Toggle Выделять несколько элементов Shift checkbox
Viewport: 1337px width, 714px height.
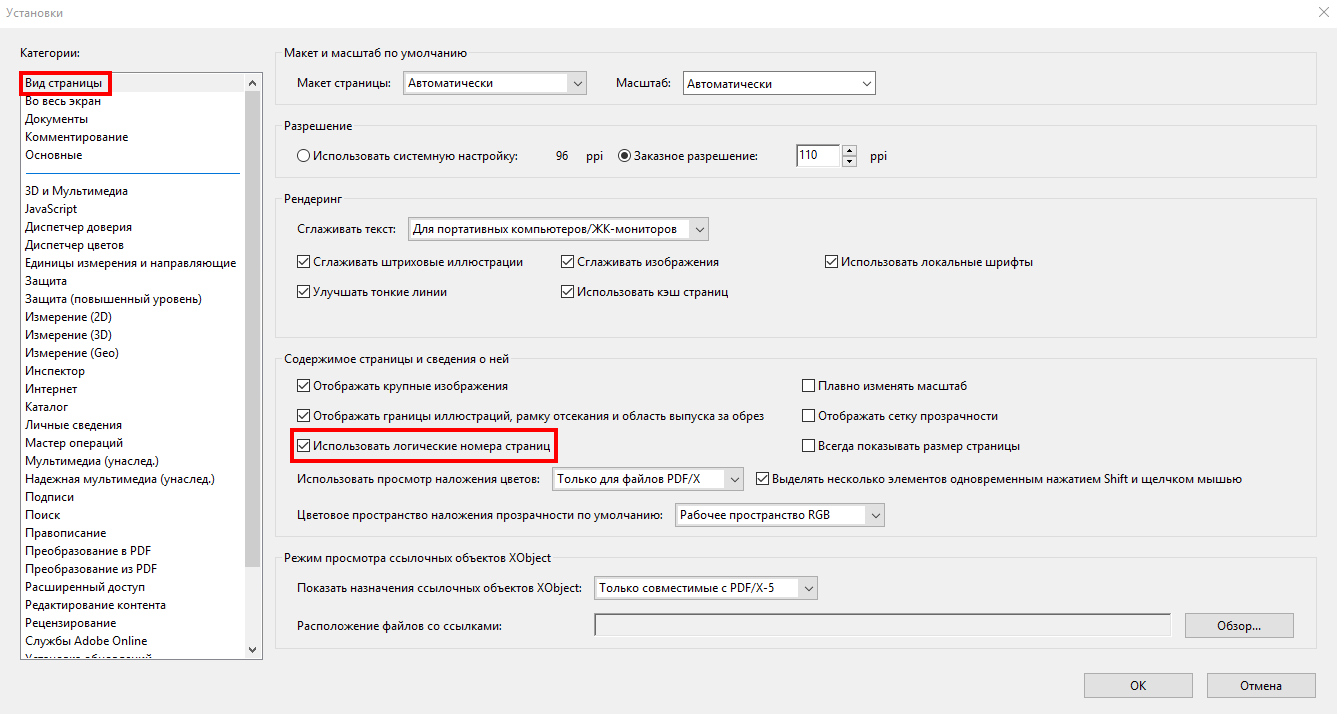pos(764,479)
